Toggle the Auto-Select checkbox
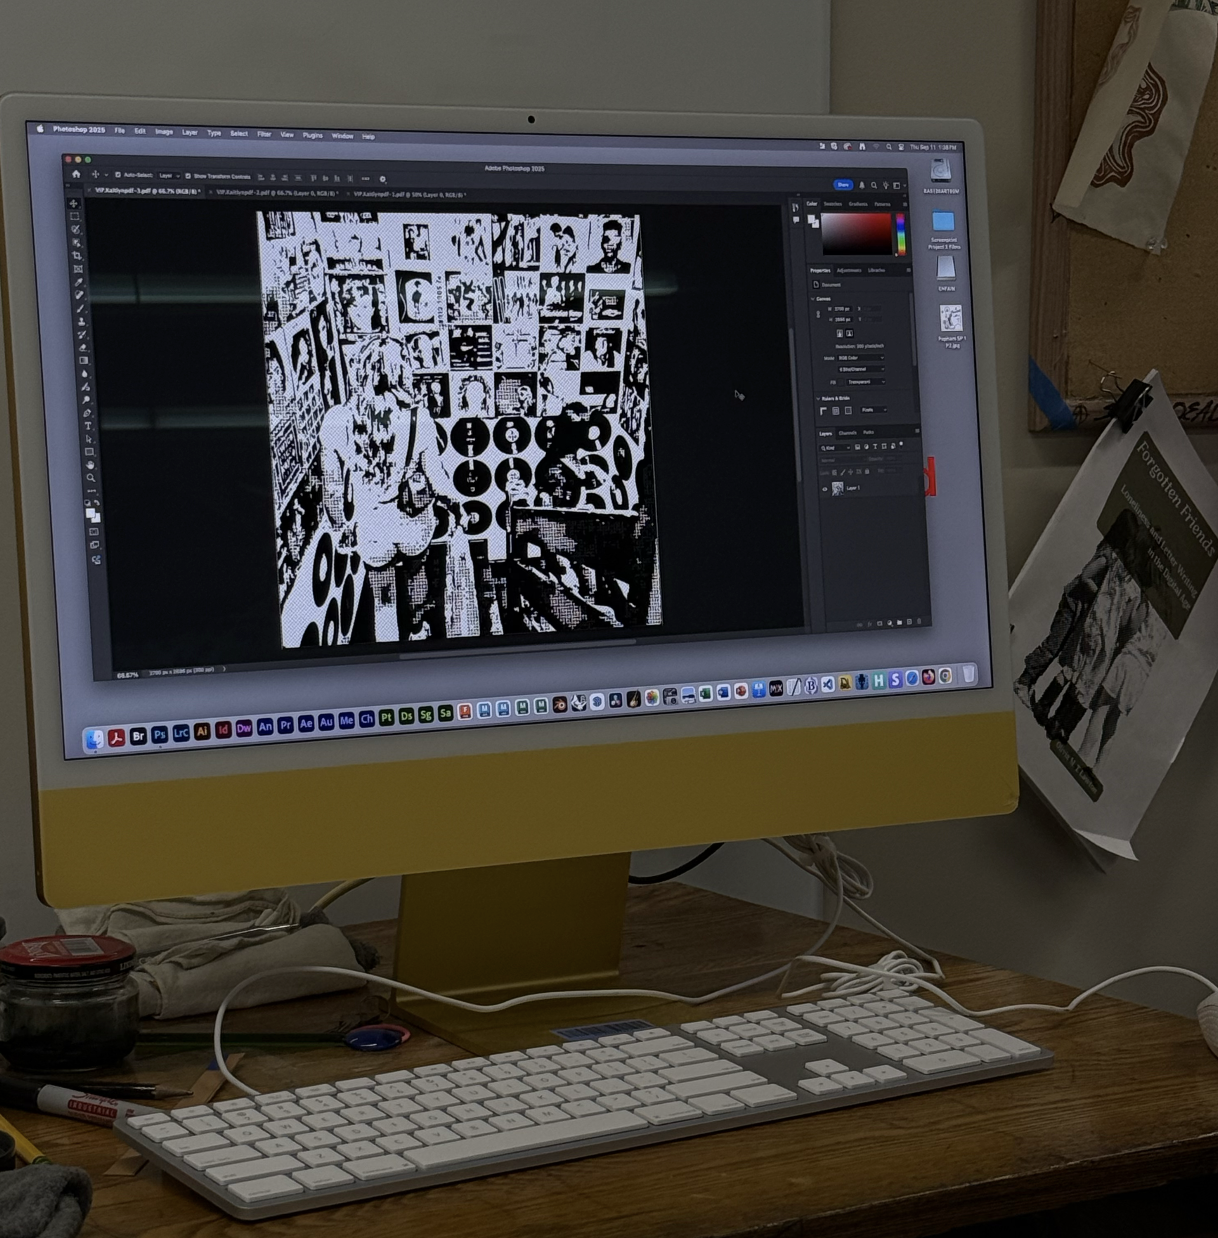This screenshot has height=1238, width=1218. [118, 175]
